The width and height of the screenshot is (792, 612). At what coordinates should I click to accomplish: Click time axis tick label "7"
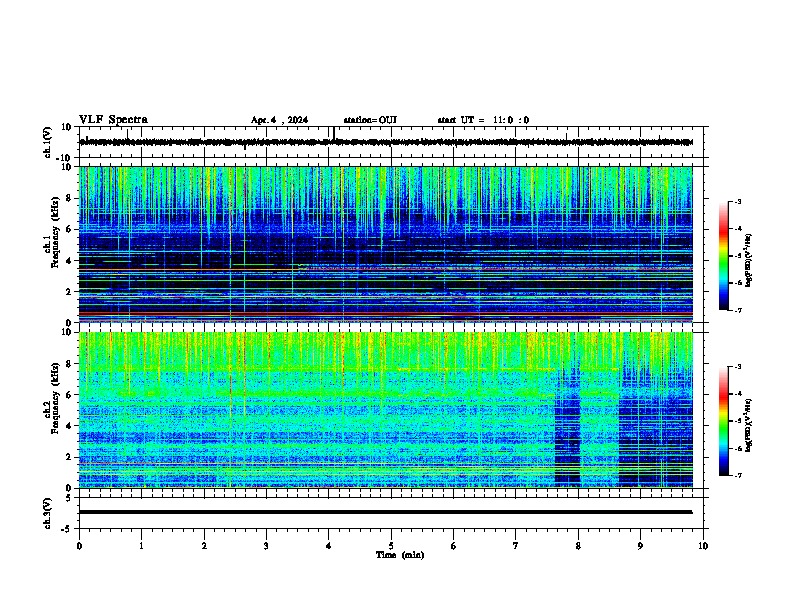[516, 546]
